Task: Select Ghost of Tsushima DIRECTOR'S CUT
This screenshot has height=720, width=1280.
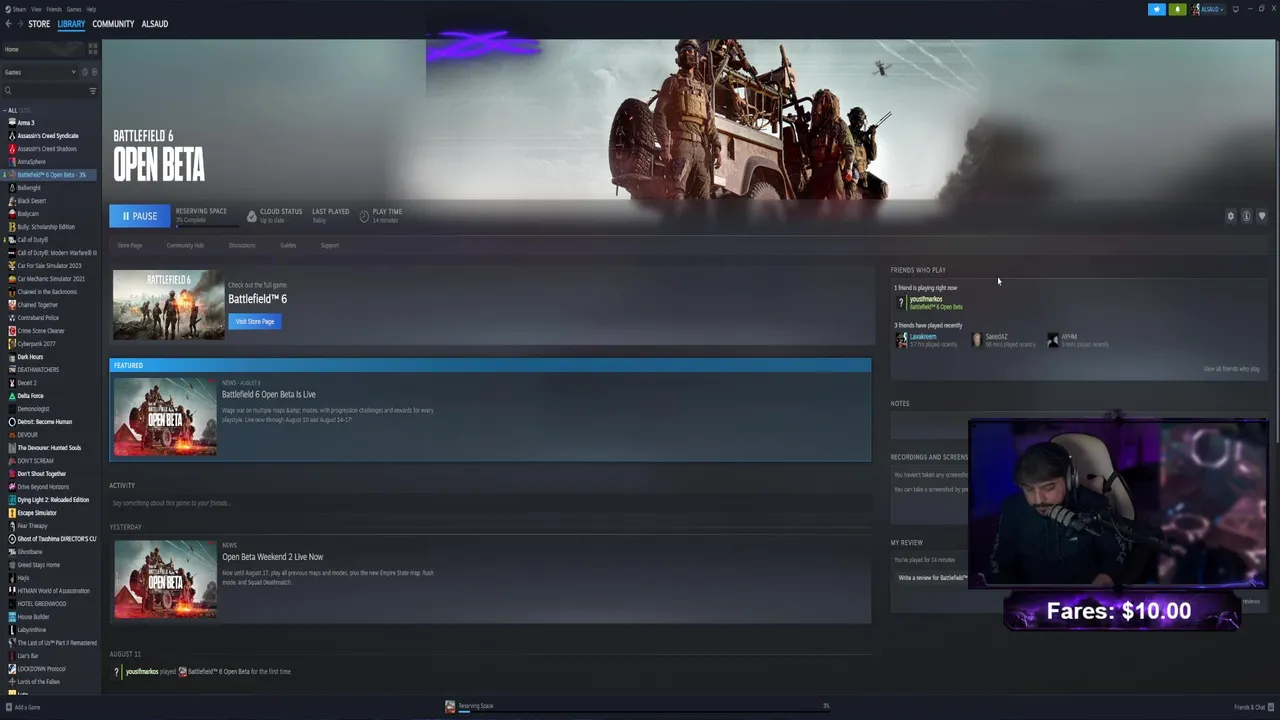Action: [x=57, y=539]
